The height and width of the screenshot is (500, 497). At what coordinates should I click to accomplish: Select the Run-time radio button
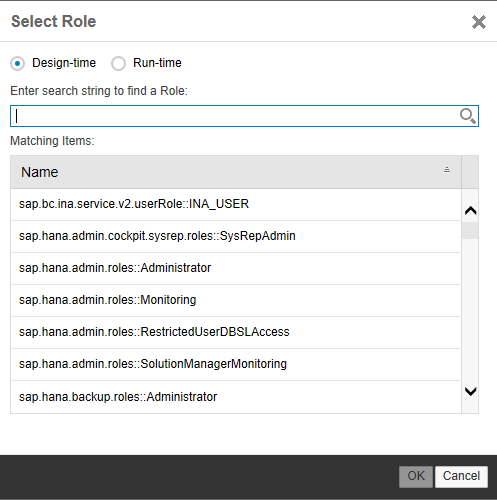(118, 63)
